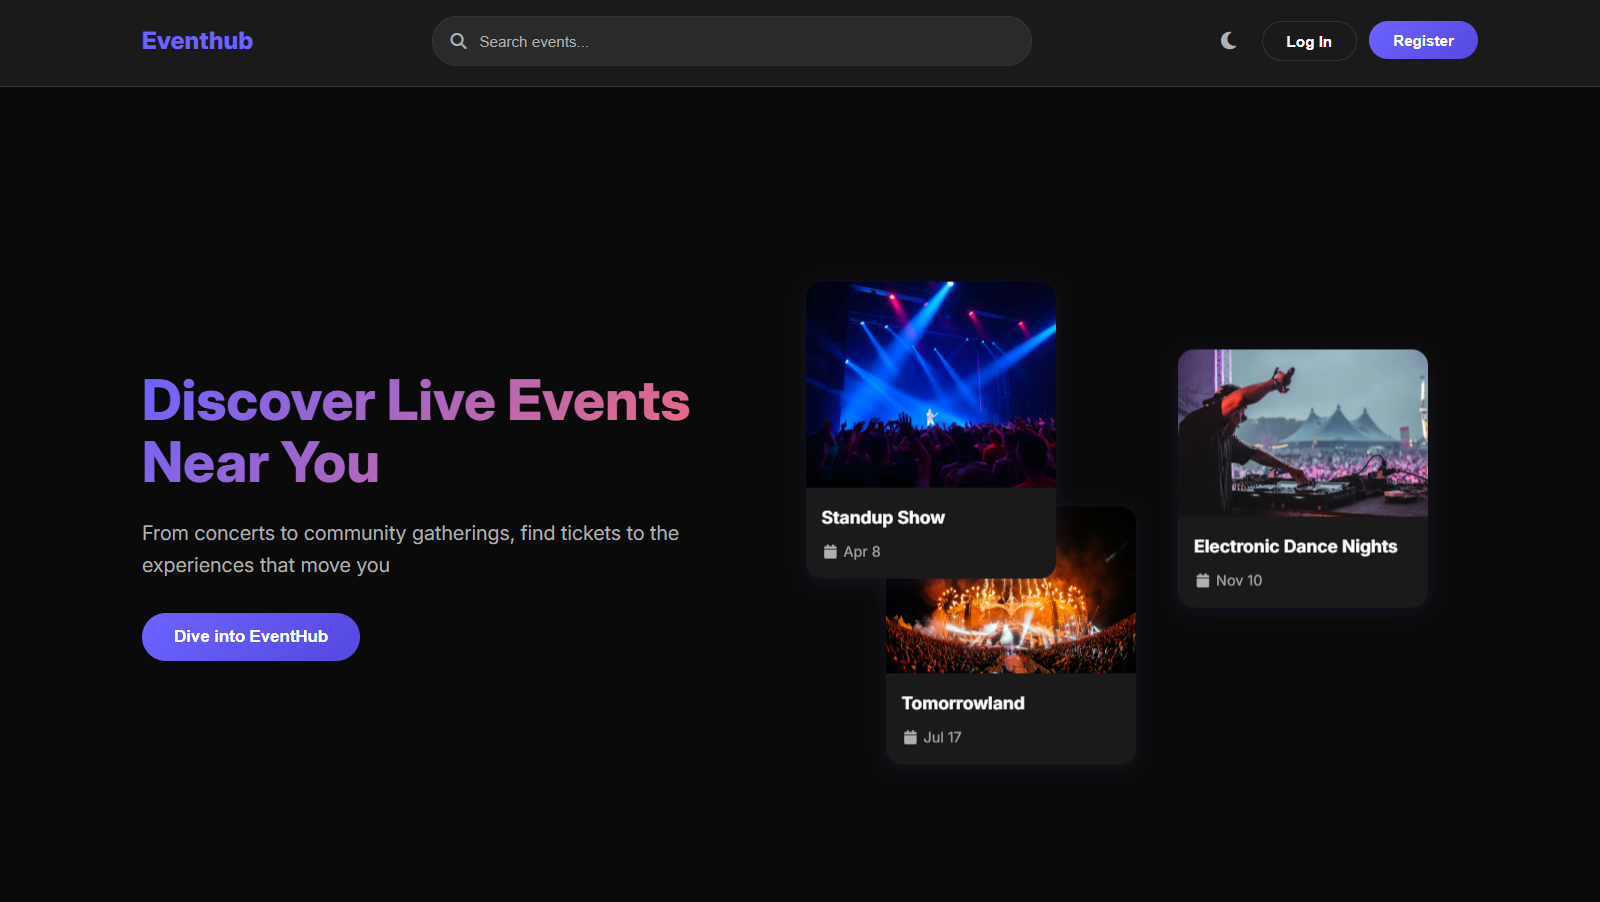This screenshot has height=902, width=1600.
Task: Click the Jul 17 date label
Action: click(942, 737)
